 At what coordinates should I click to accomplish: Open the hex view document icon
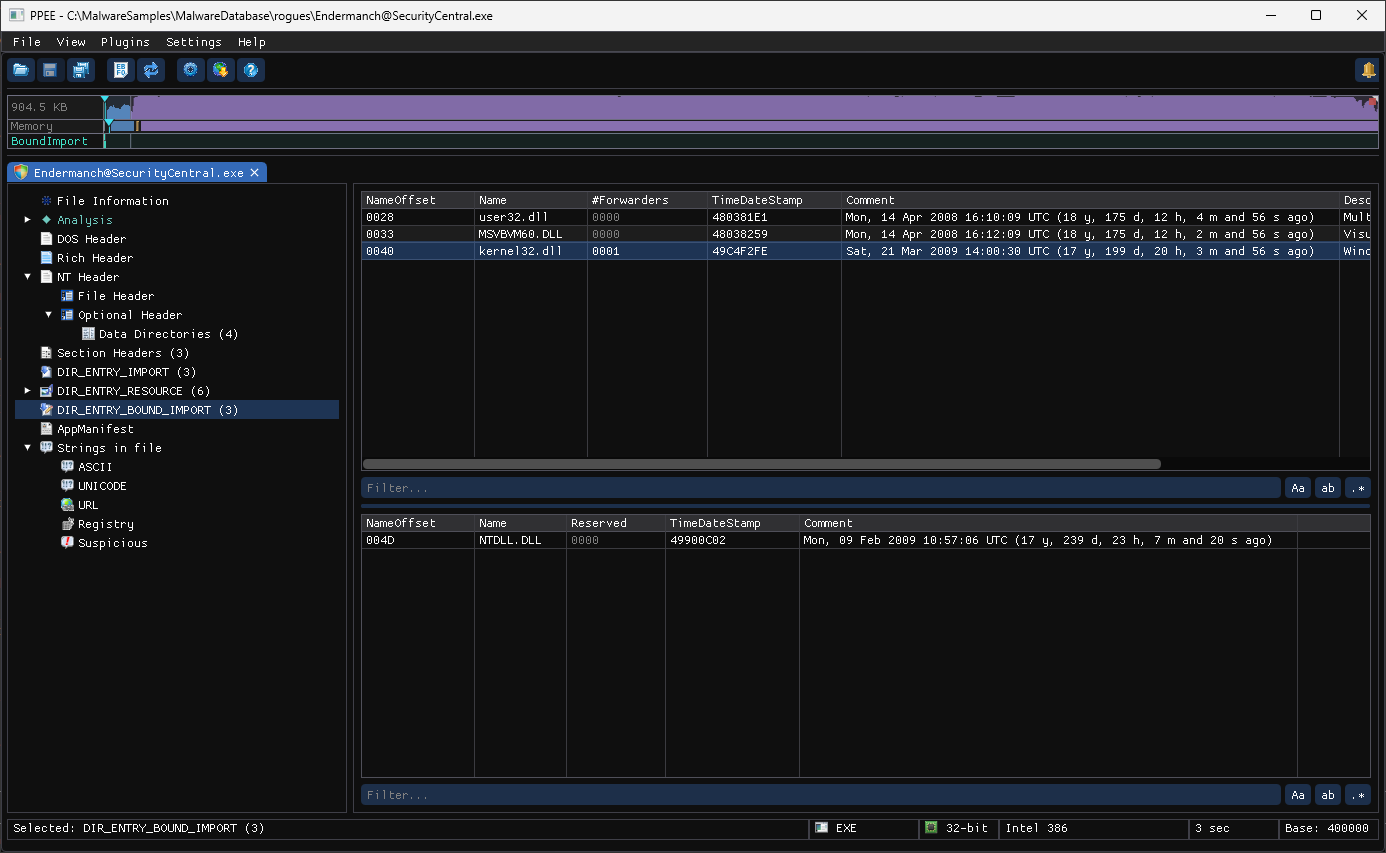click(120, 70)
